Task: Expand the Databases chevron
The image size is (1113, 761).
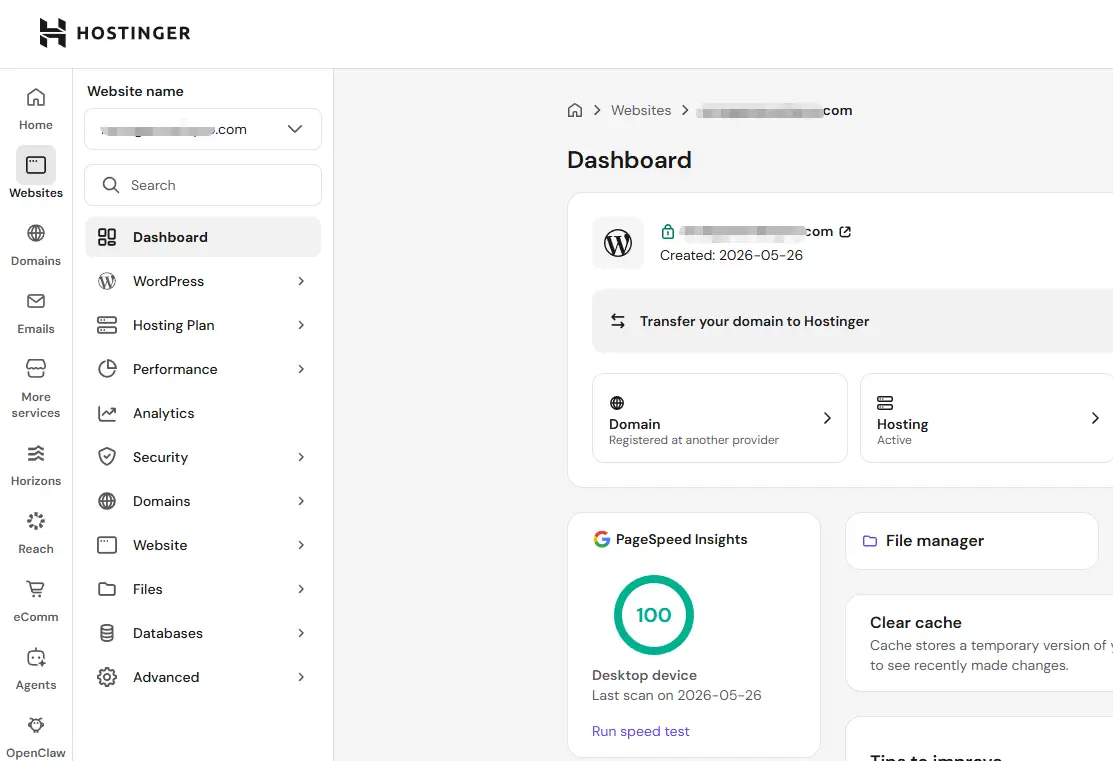Action: (x=301, y=633)
